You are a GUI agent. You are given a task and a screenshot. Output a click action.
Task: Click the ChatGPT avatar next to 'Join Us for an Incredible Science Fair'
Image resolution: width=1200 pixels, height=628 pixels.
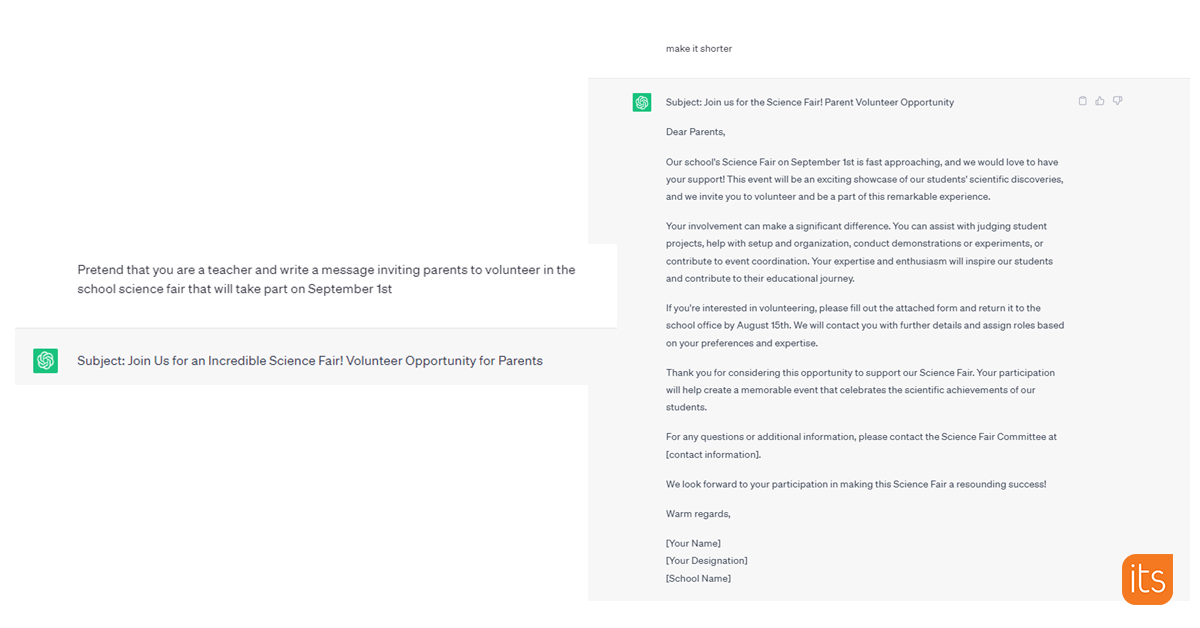(45, 361)
